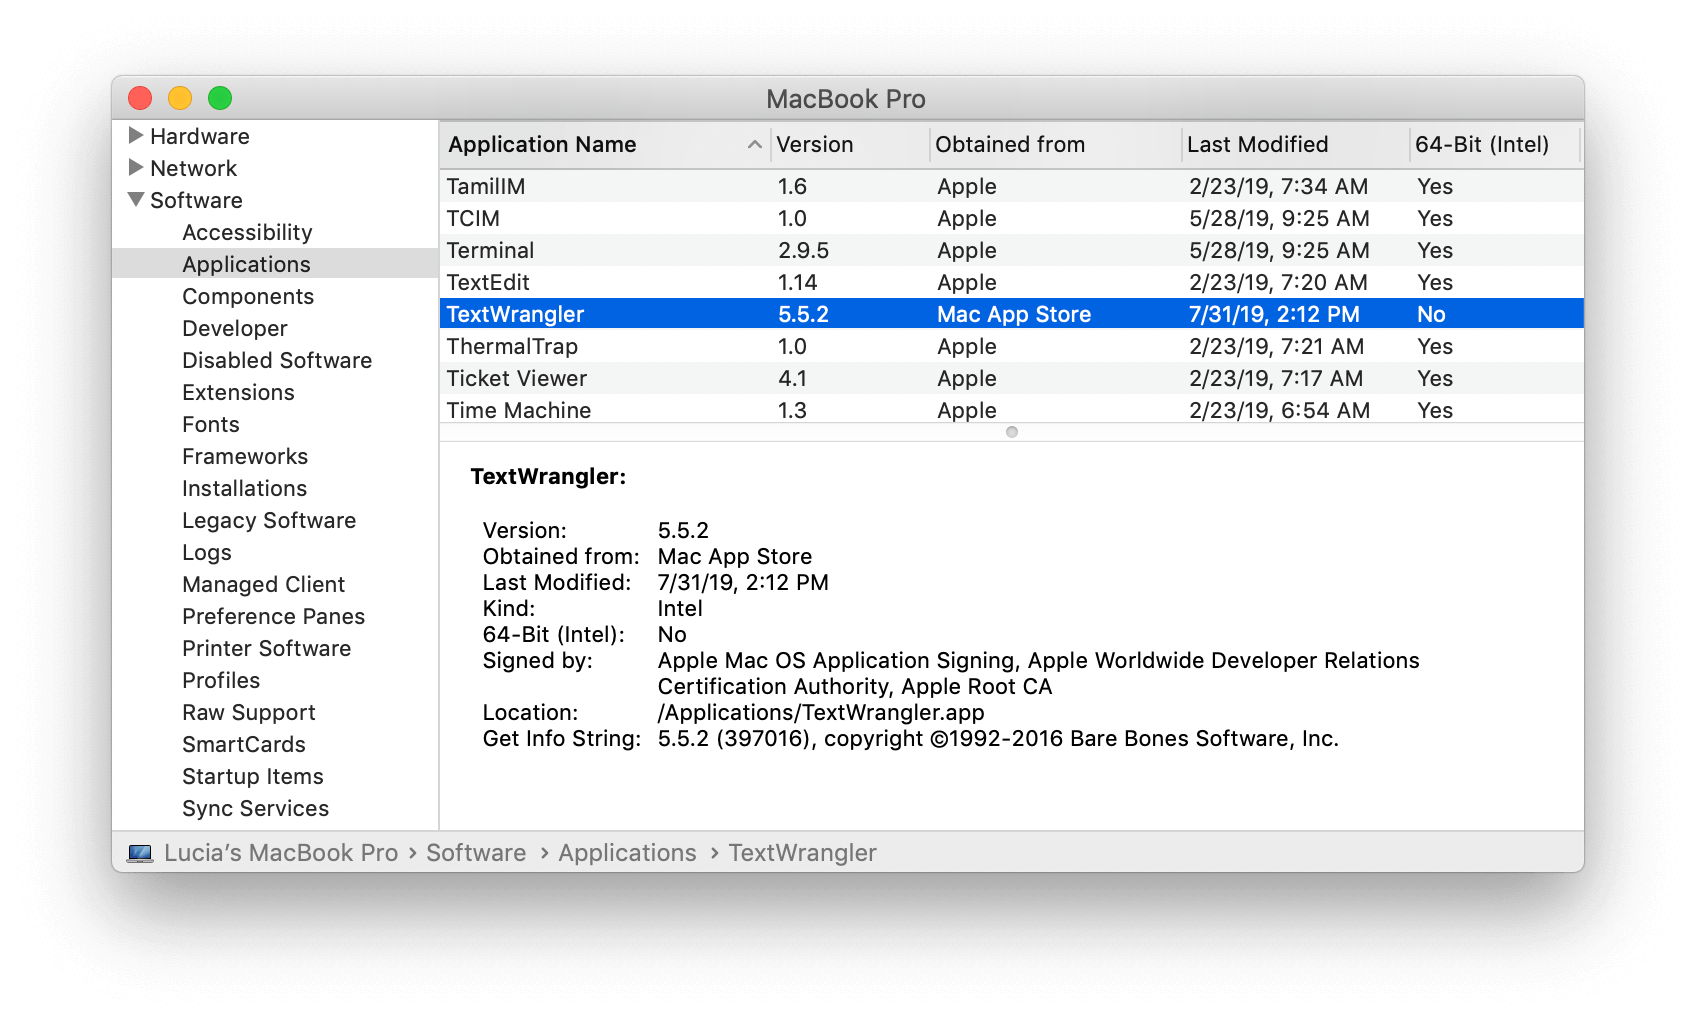Viewport: 1696px width, 1020px height.
Task: Select Sync Services in the sidebar
Action: (x=255, y=808)
